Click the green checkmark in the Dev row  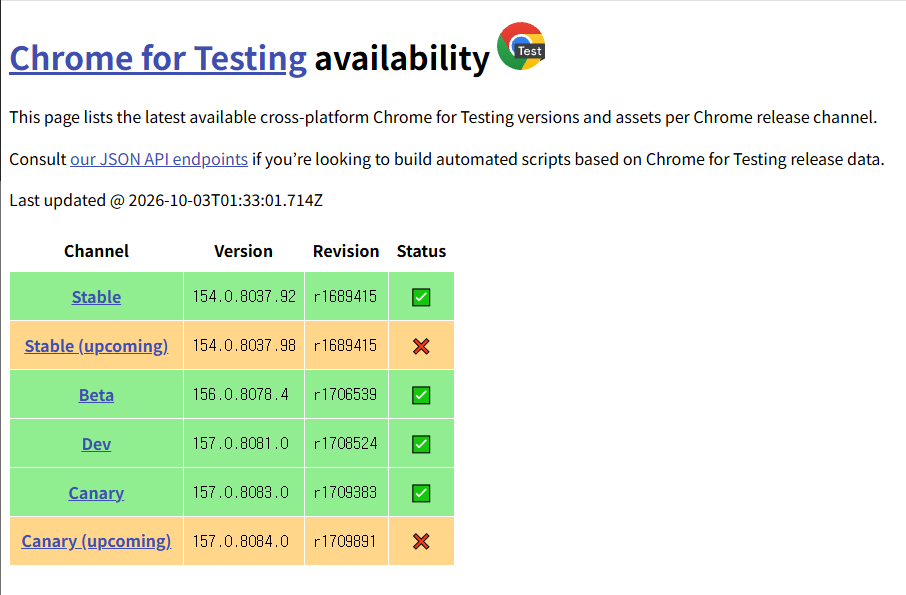coord(421,444)
